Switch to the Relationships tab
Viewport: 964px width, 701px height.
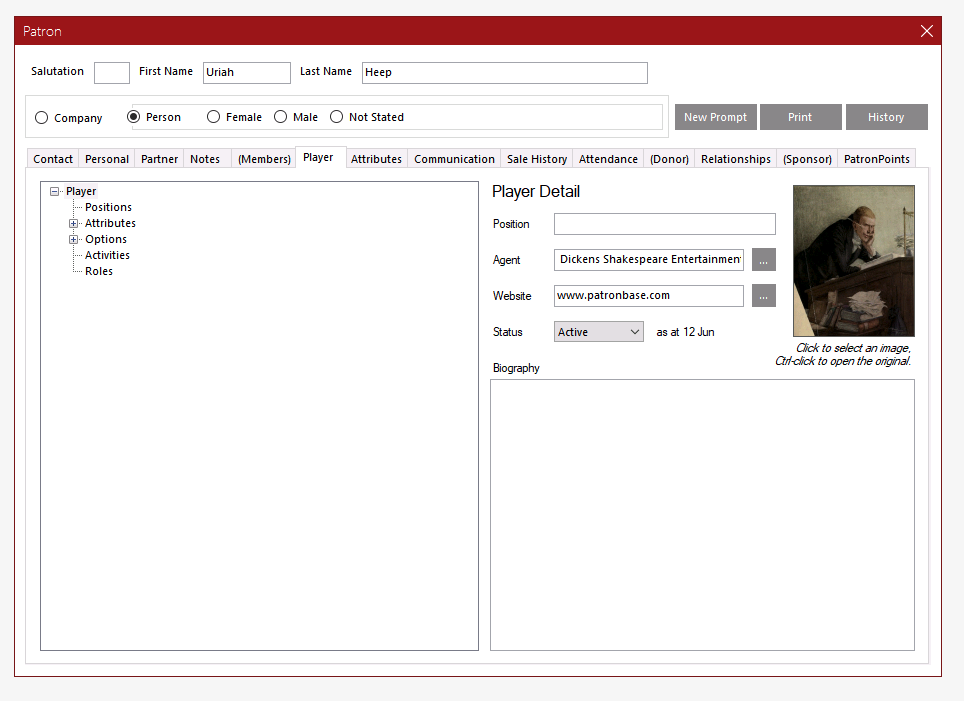735,159
